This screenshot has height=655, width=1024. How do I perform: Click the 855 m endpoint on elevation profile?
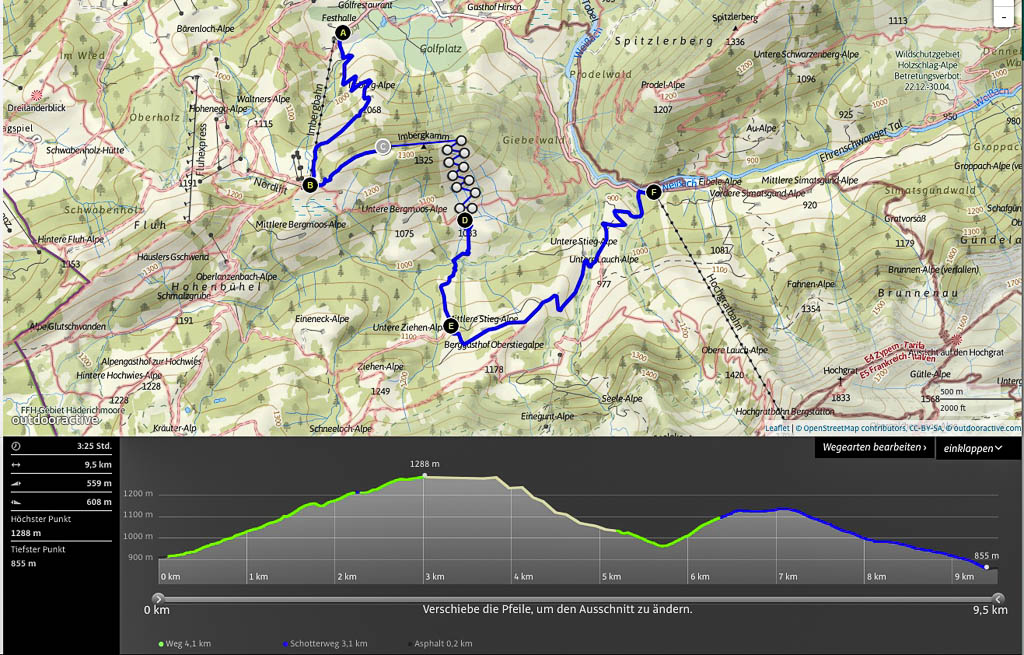tap(986, 567)
